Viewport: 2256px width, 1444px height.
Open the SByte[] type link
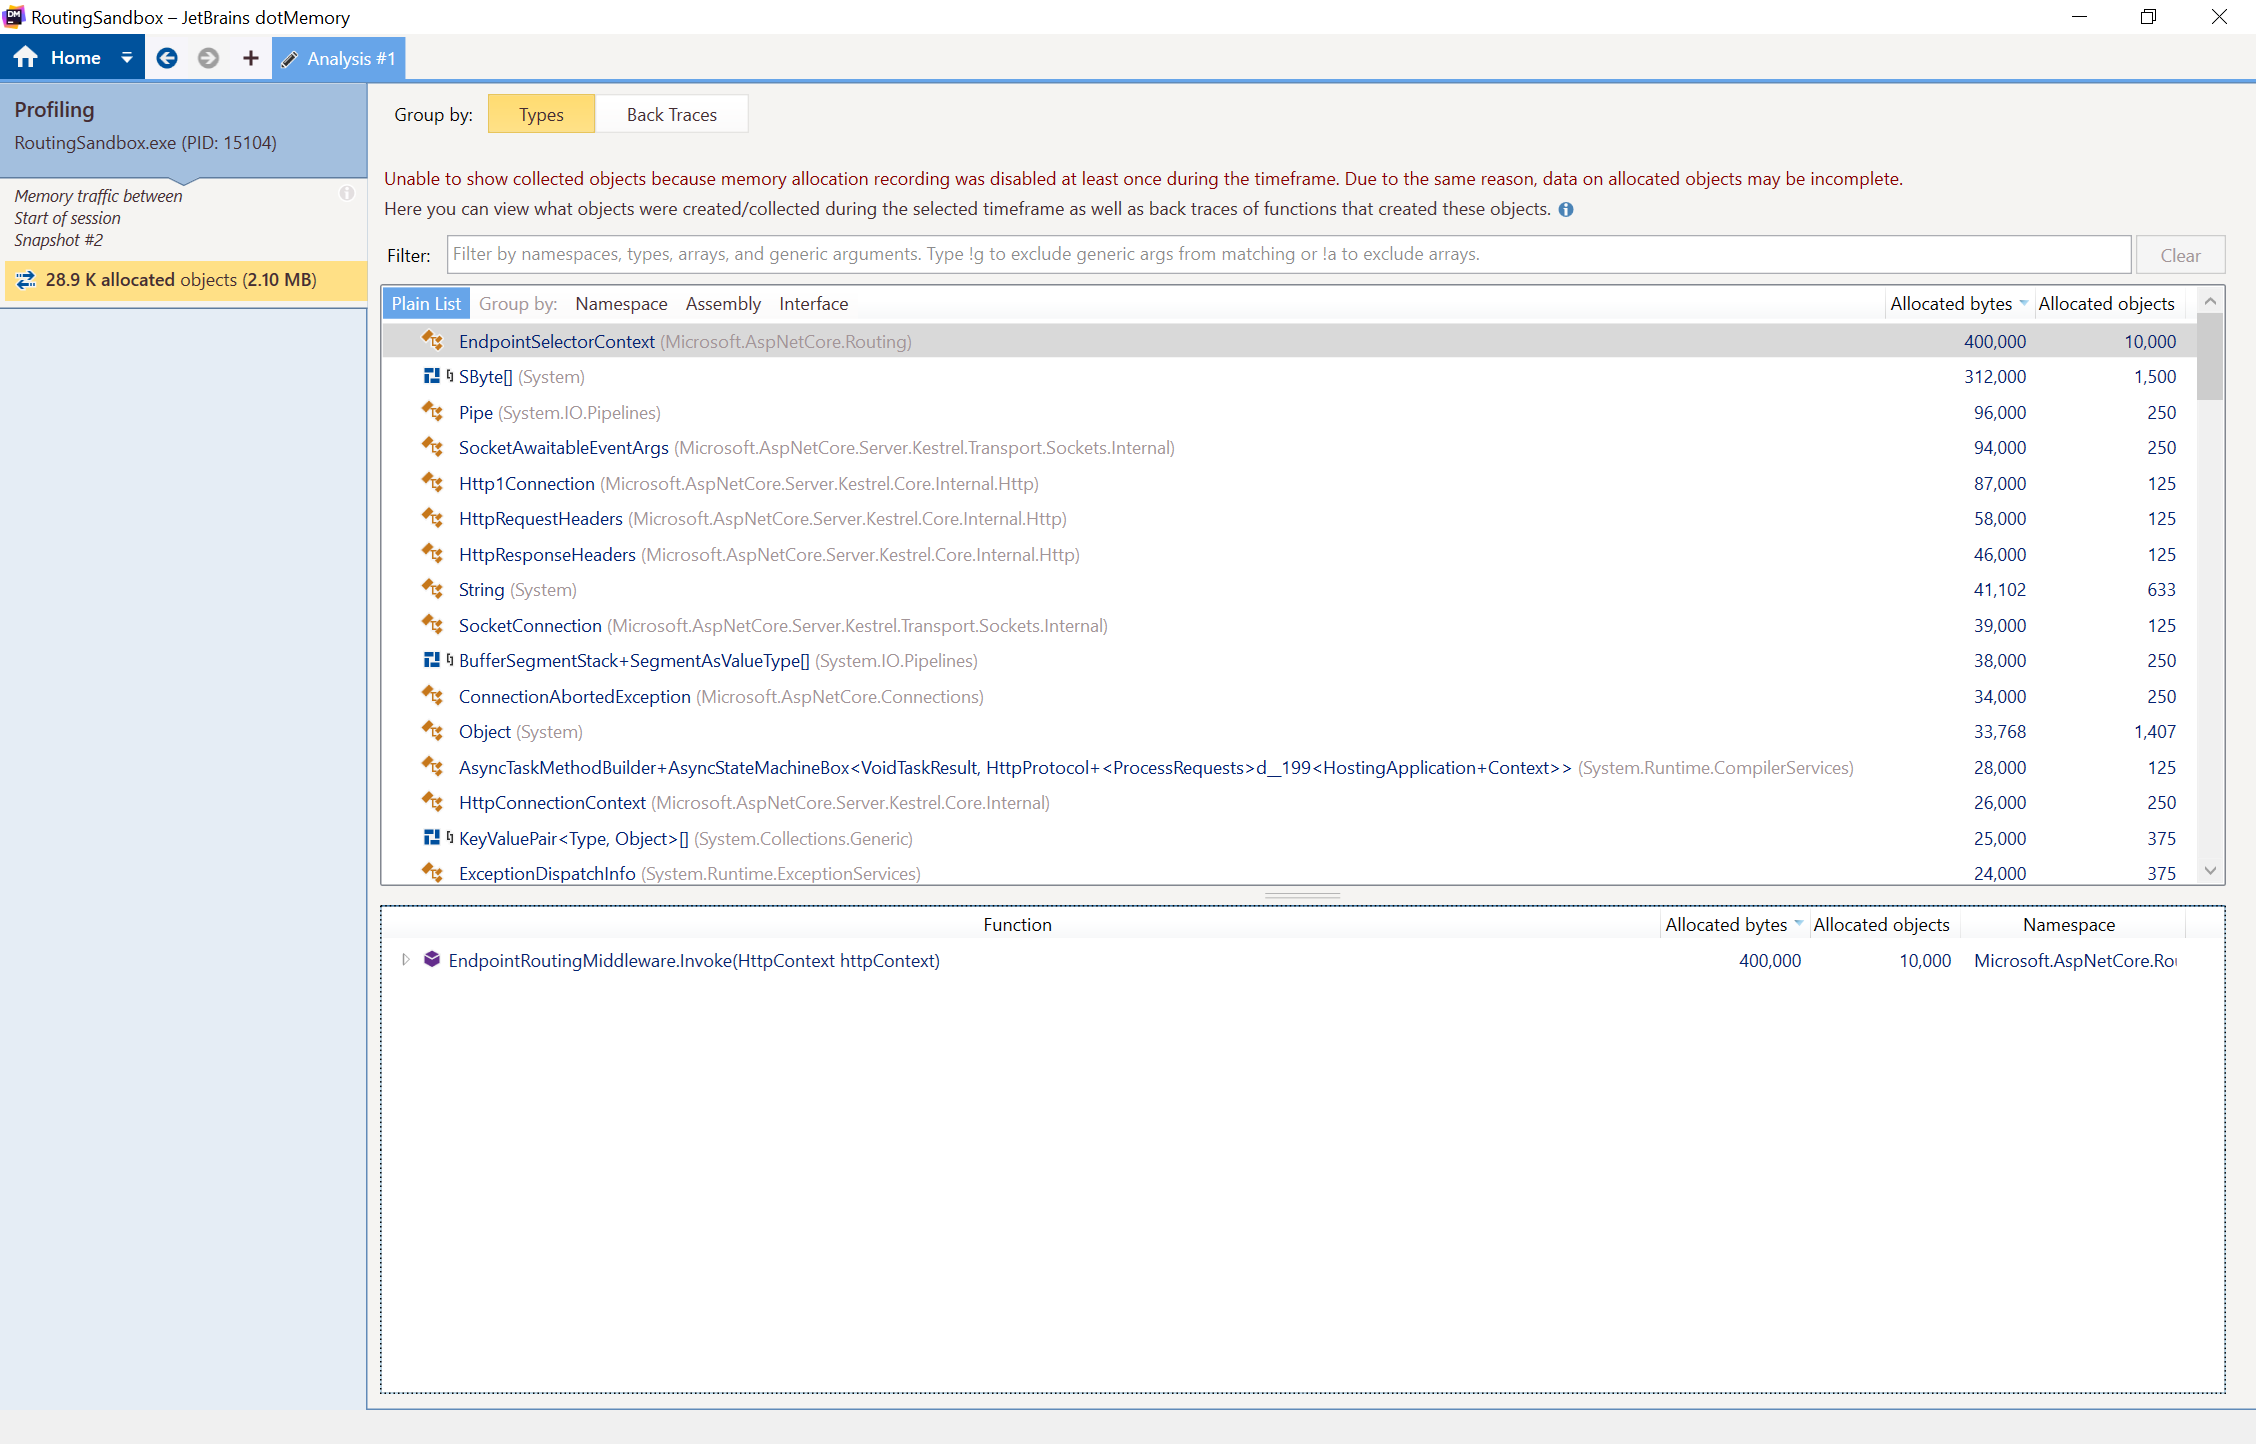click(x=485, y=377)
